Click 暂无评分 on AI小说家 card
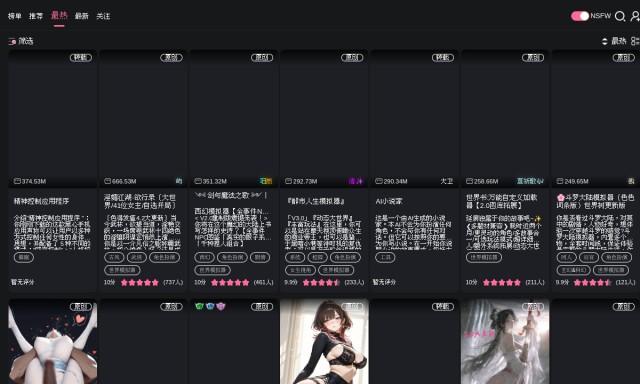Screen dimensions: 640x384 [384, 282]
